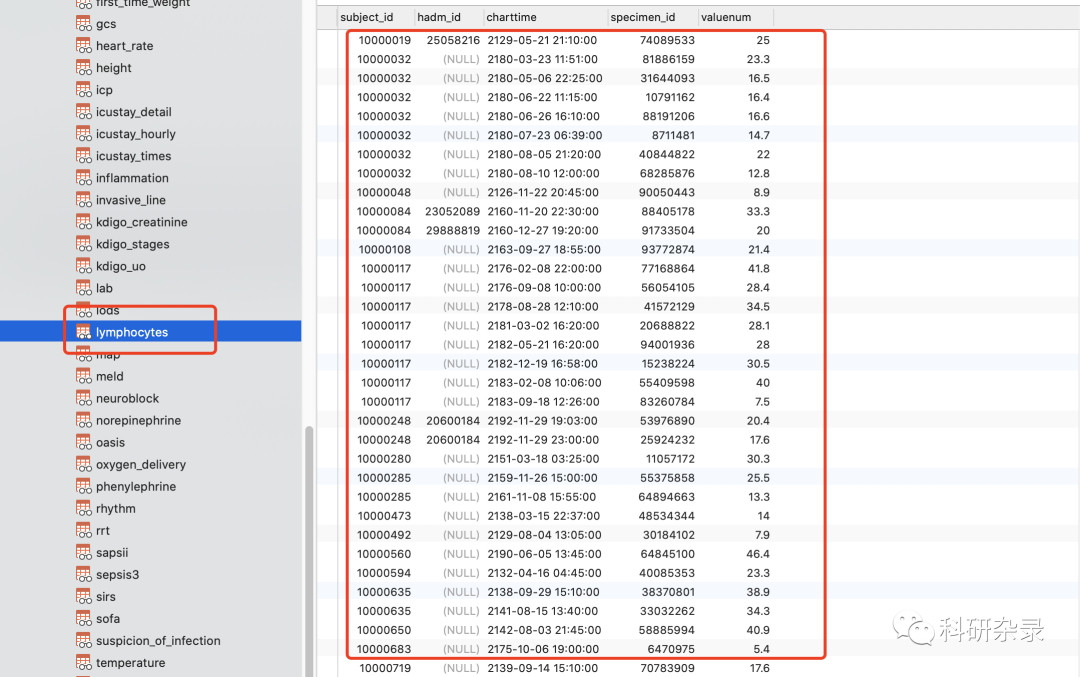The width and height of the screenshot is (1080, 677).
Task: Select specimen_id cell 6470975
Action: (x=671, y=649)
